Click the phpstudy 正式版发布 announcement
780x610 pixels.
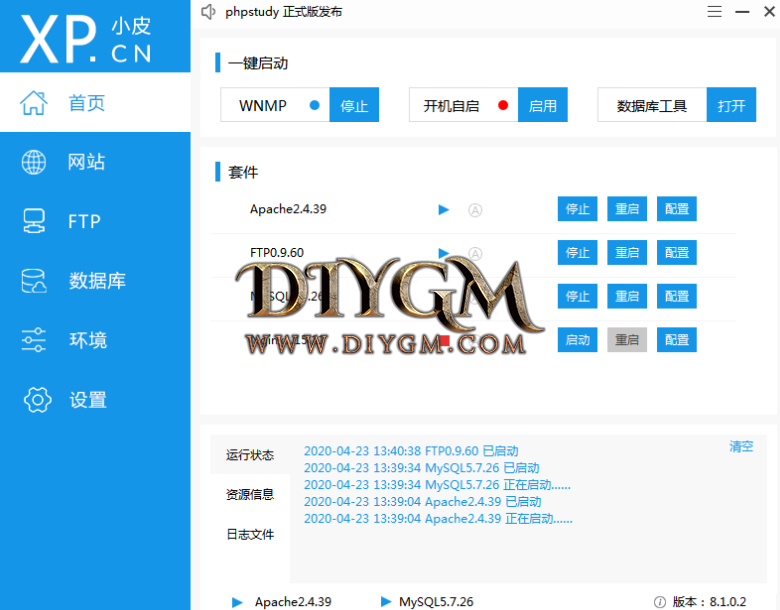[284, 12]
